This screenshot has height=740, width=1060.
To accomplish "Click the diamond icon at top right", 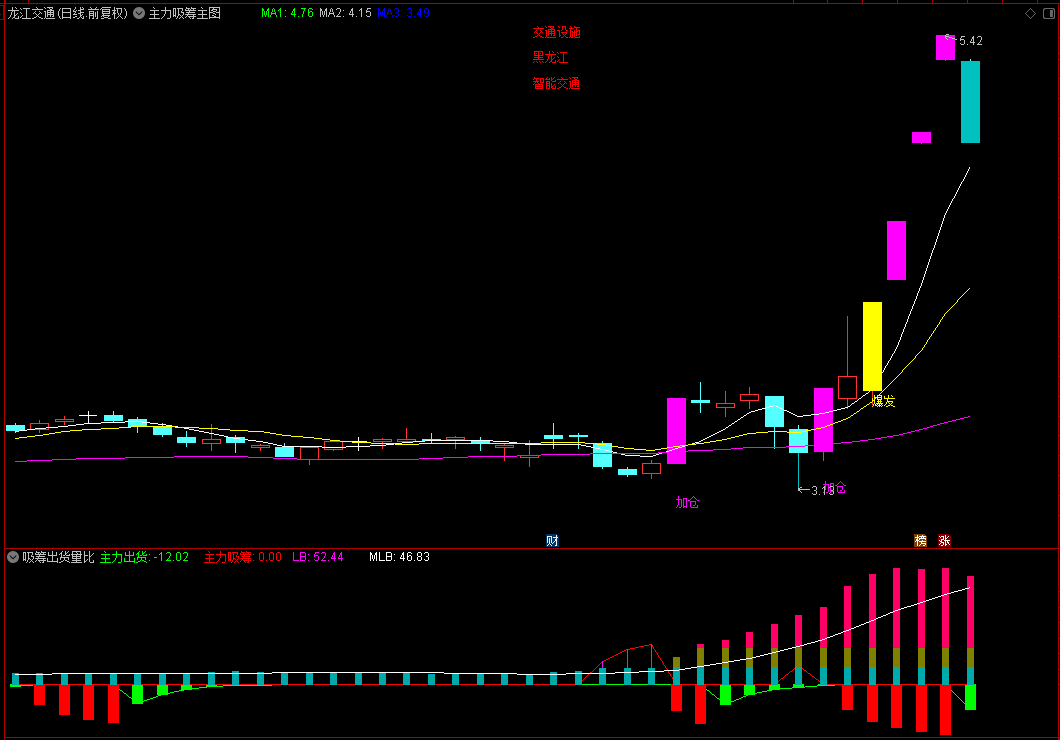I will [x=1030, y=14].
